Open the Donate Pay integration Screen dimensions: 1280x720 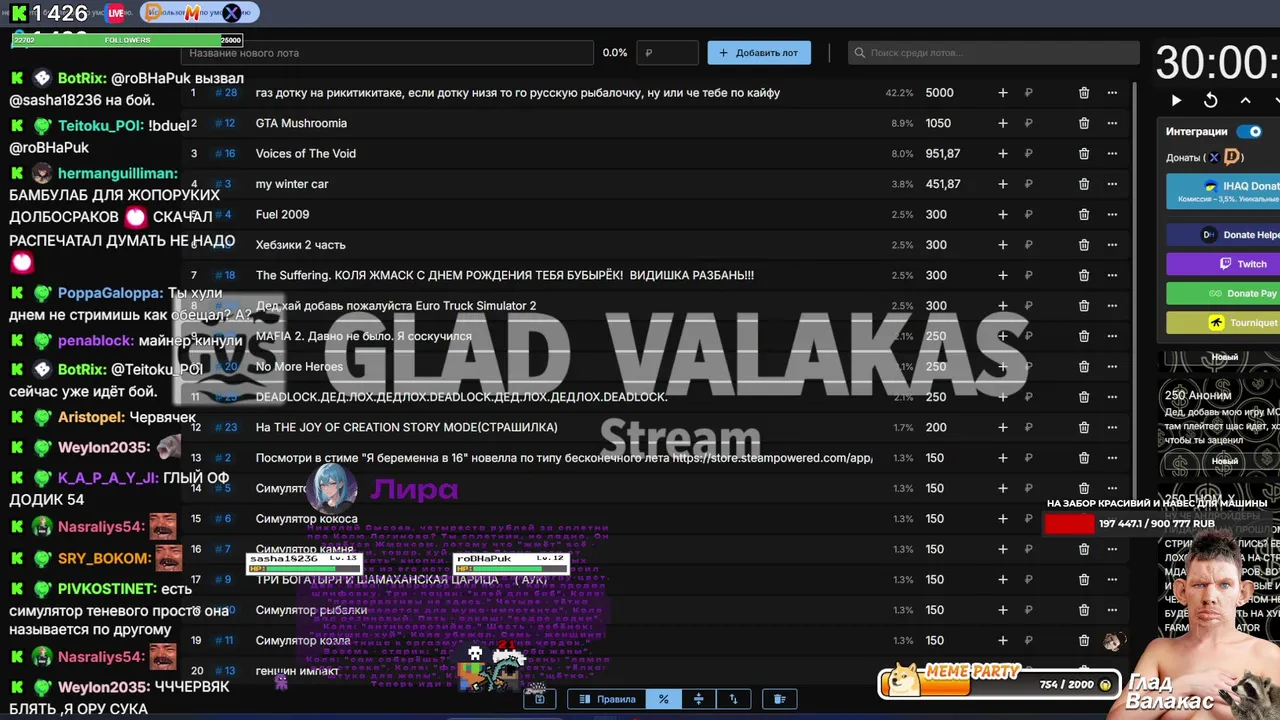1223,293
